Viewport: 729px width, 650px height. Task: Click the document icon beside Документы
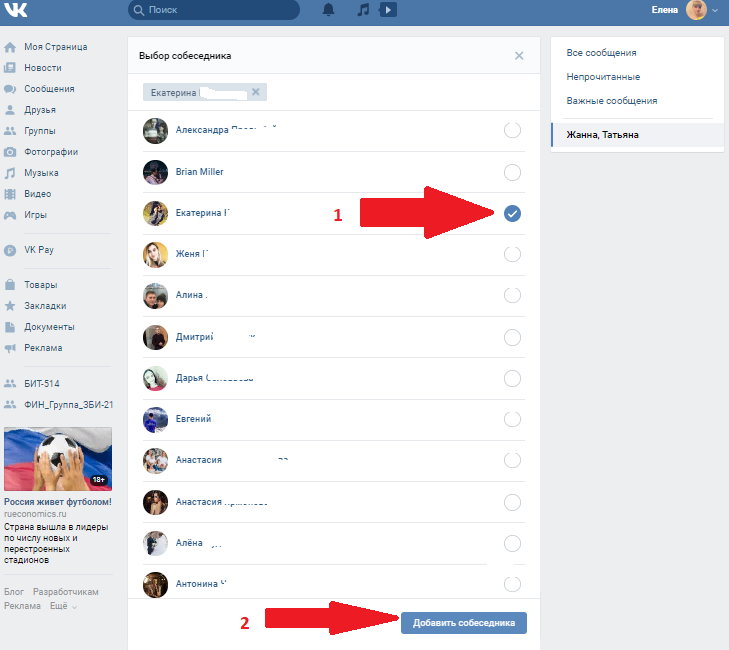pos(10,327)
